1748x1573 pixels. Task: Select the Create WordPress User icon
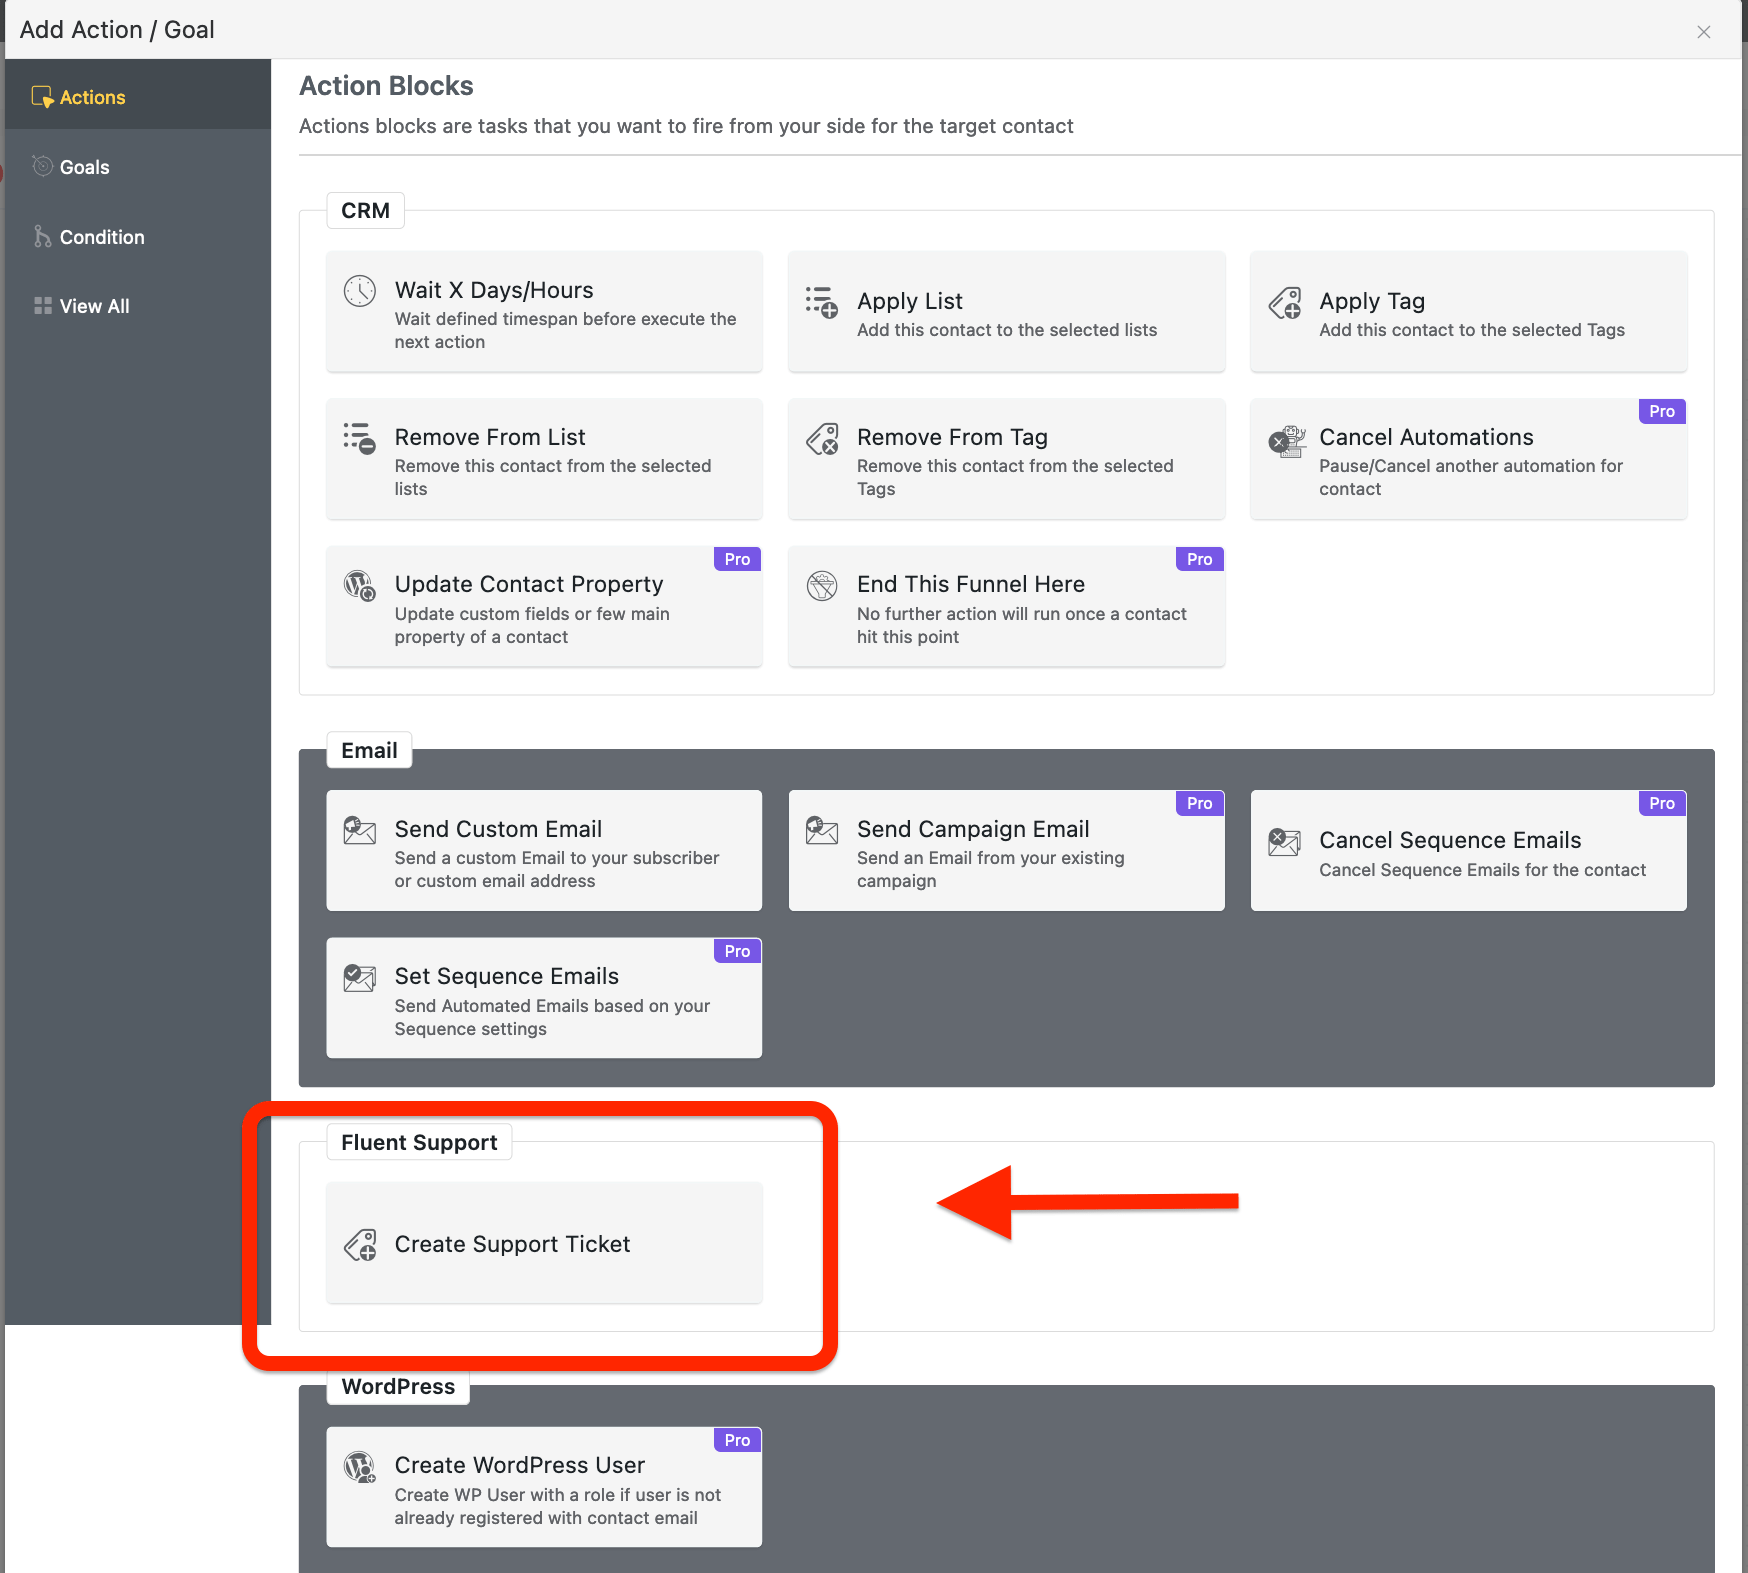click(359, 1466)
